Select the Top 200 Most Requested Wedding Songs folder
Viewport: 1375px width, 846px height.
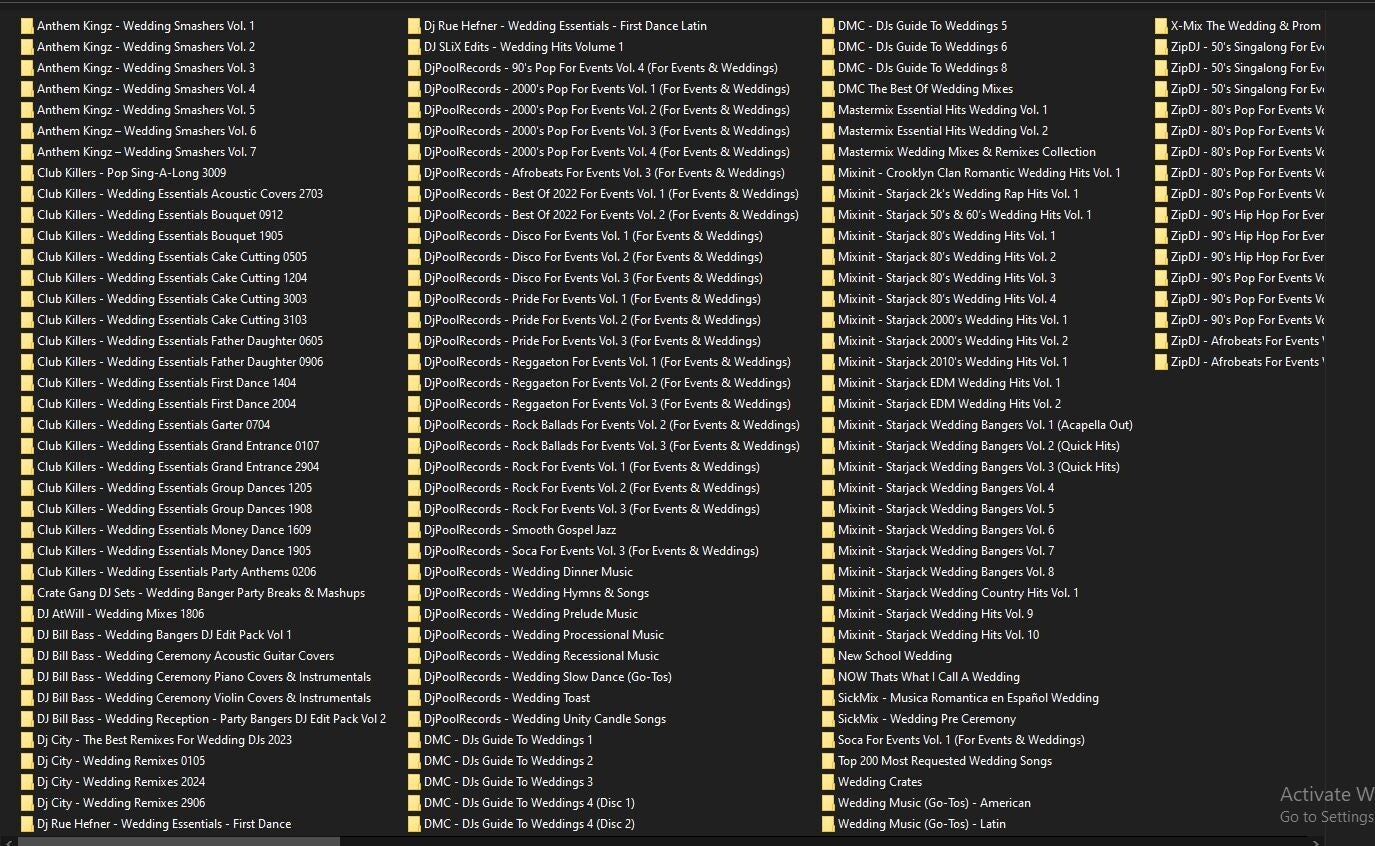tap(944, 760)
